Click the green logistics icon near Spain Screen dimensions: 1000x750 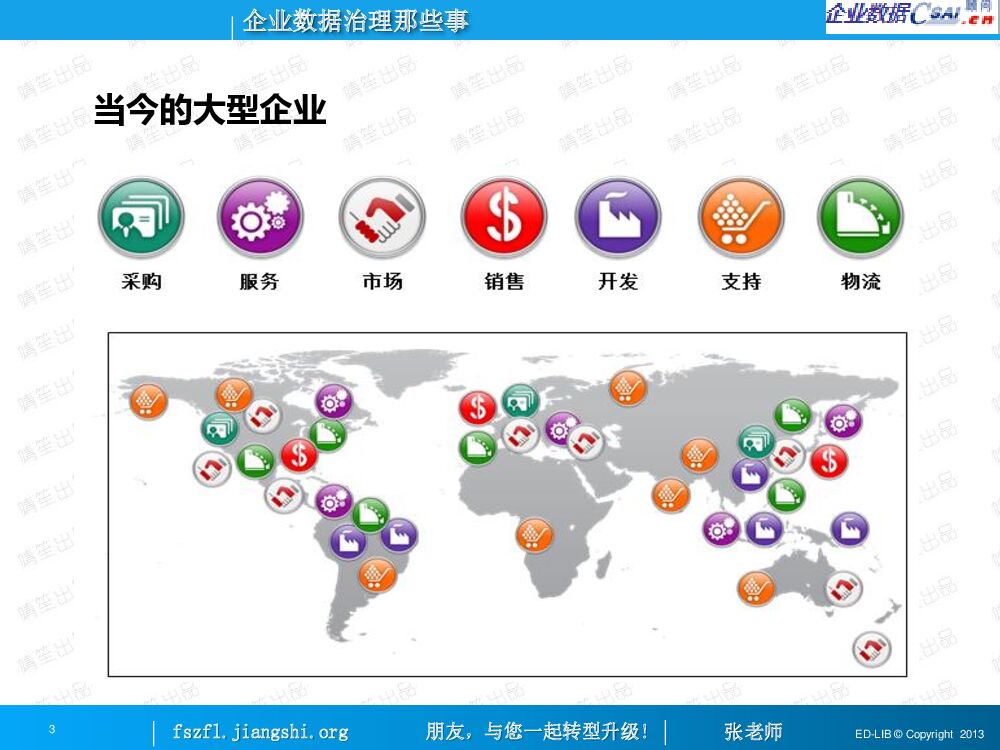click(x=478, y=447)
